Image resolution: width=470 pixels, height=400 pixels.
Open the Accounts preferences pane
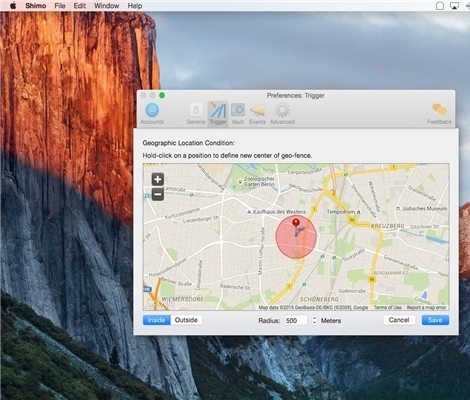[x=152, y=114]
